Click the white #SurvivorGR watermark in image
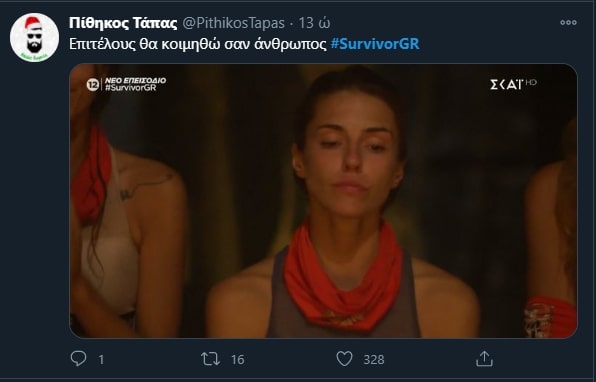 point(130,88)
